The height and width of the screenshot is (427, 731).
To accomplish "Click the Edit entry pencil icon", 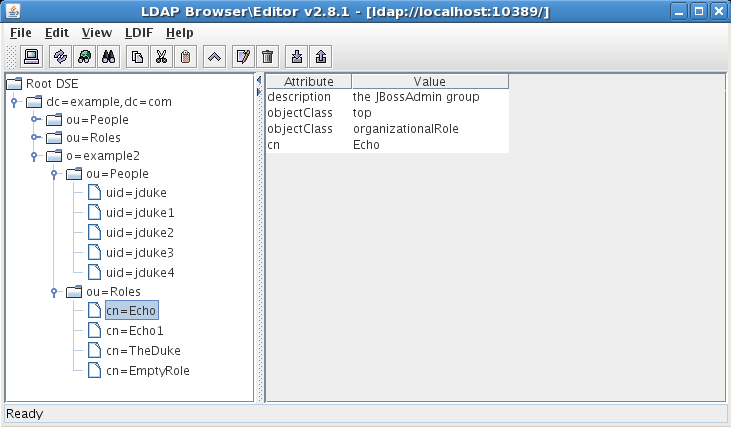I will 243,57.
